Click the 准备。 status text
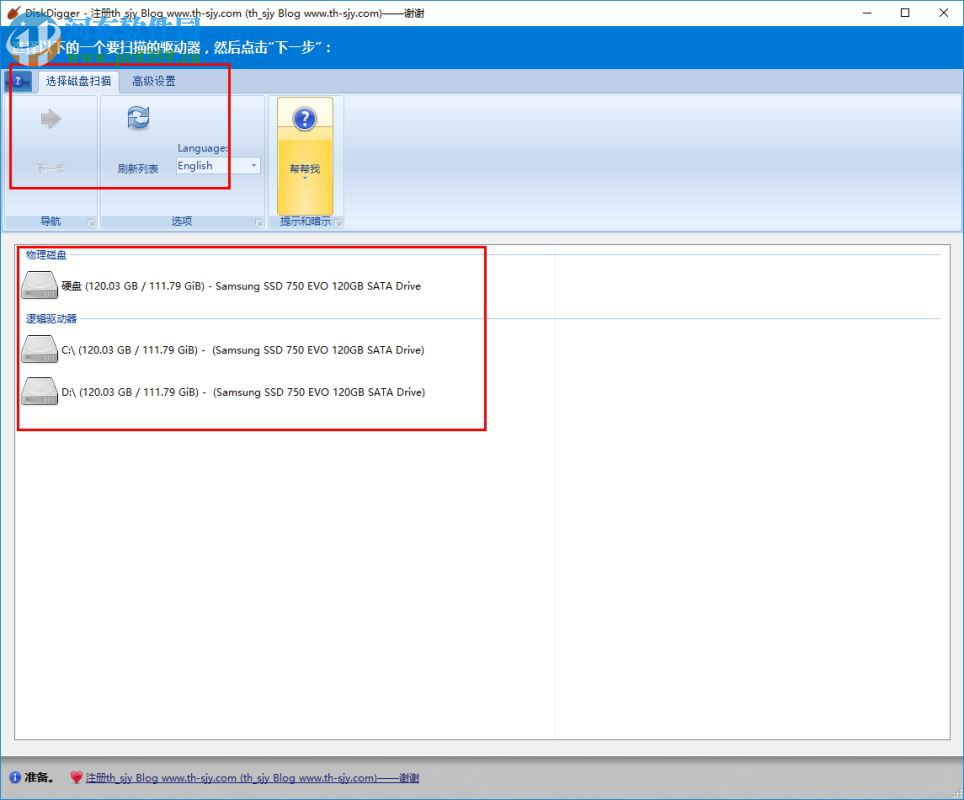This screenshot has height=800, width=964. pos(39,777)
